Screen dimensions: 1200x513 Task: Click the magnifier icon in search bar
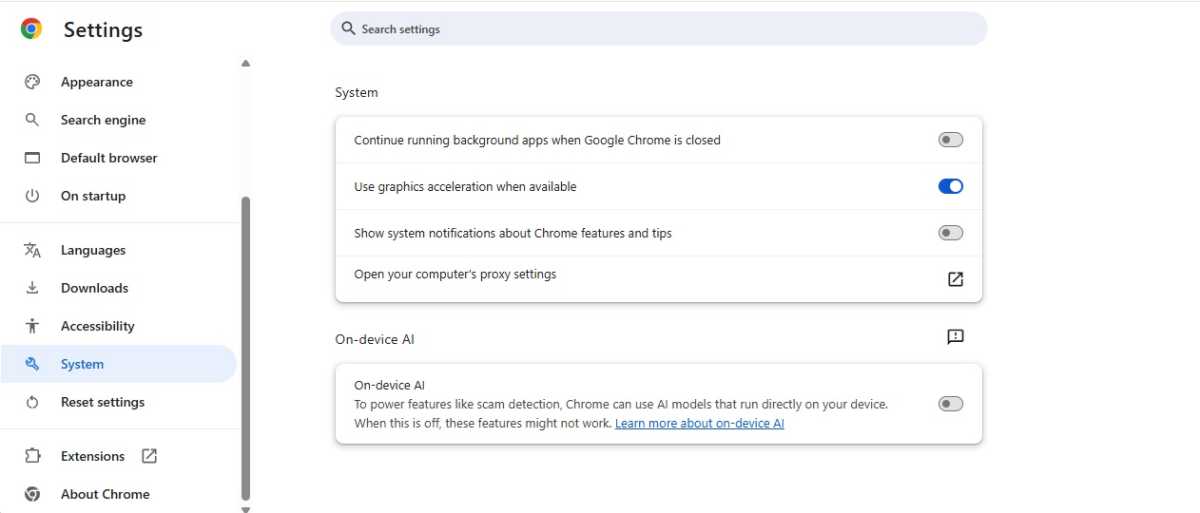coord(348,29)
